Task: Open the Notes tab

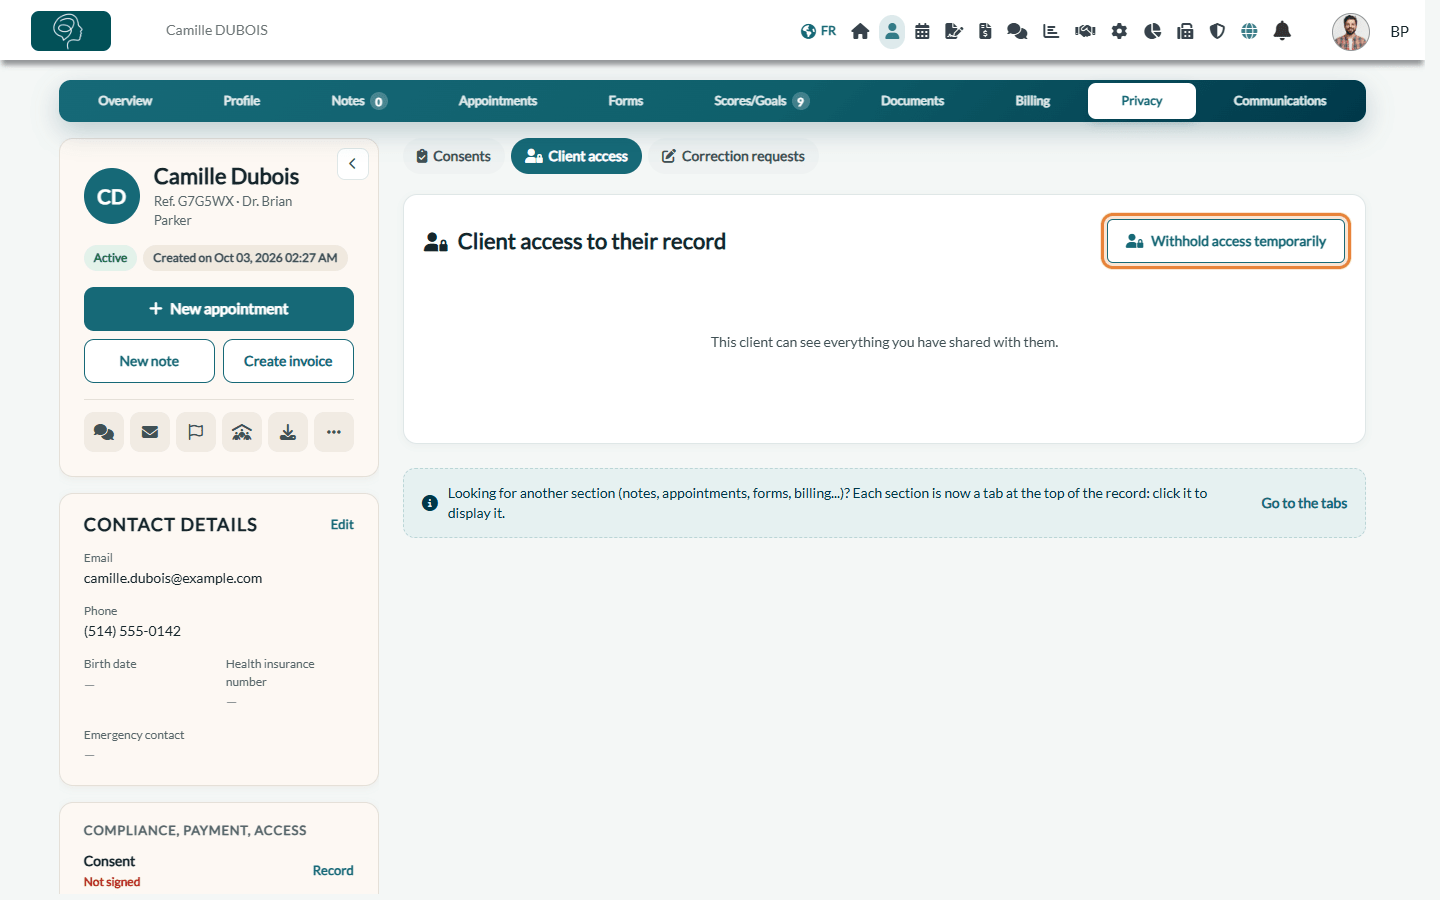Action: 359,101
